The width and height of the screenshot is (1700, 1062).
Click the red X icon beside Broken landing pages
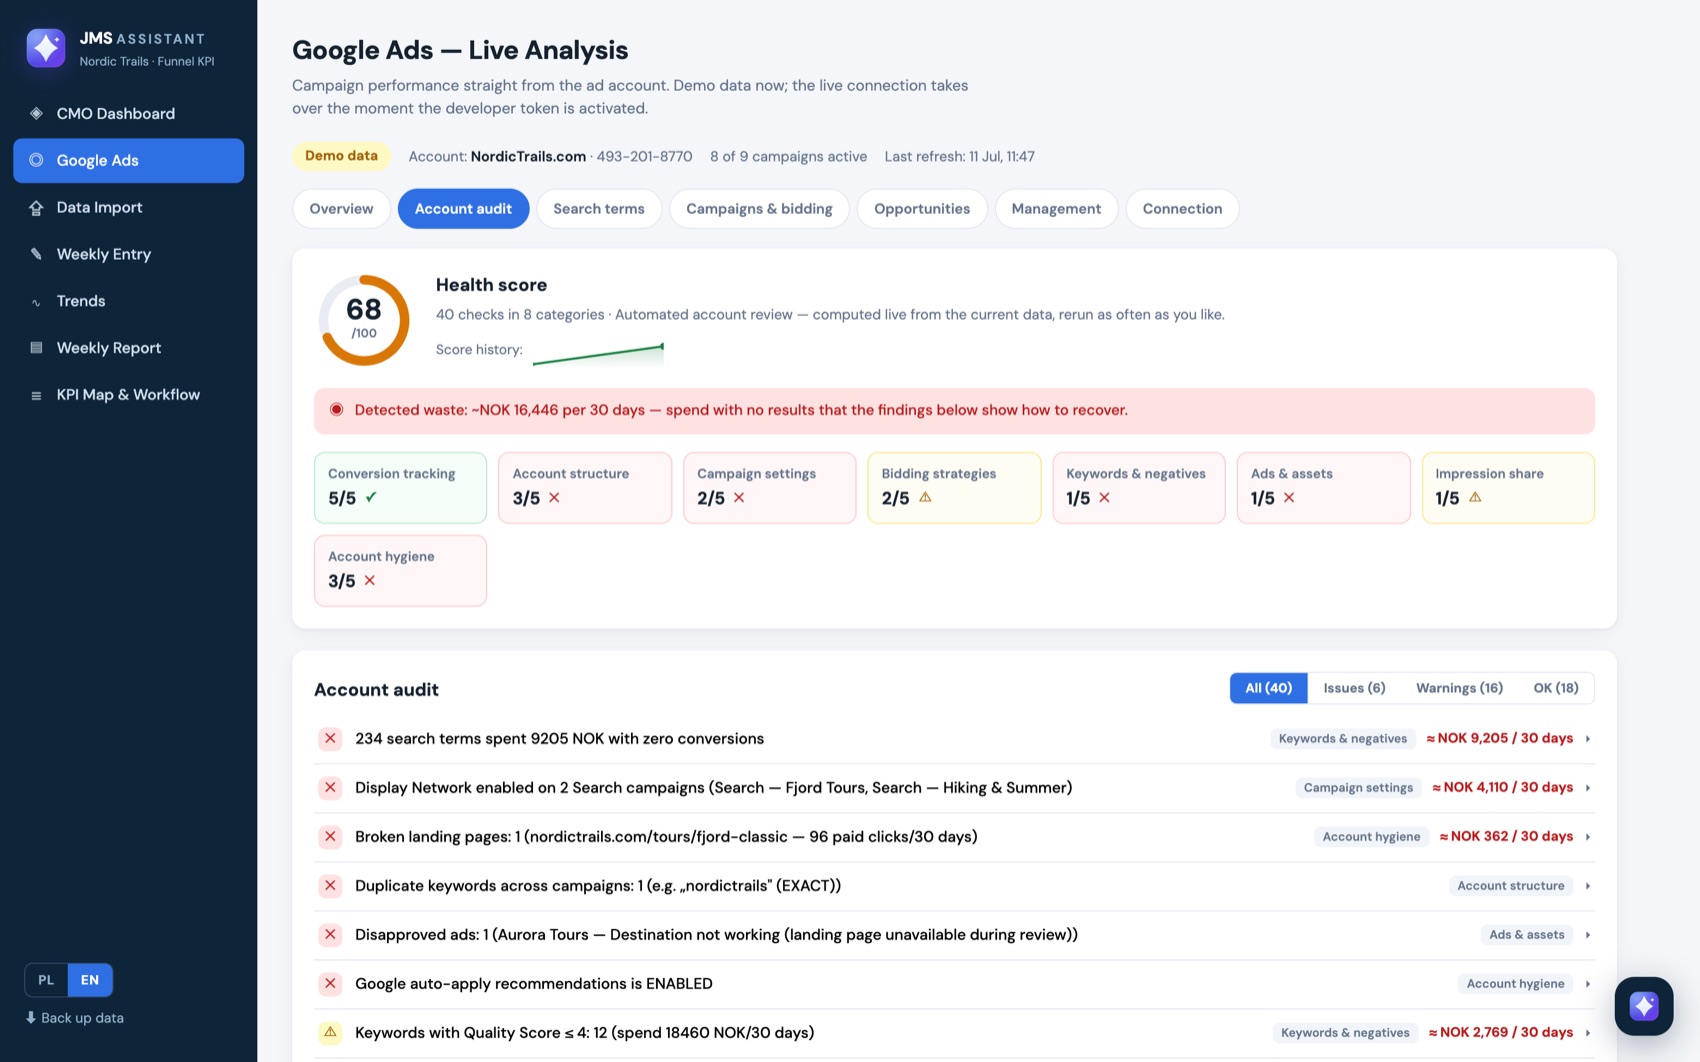click(330, 837)
